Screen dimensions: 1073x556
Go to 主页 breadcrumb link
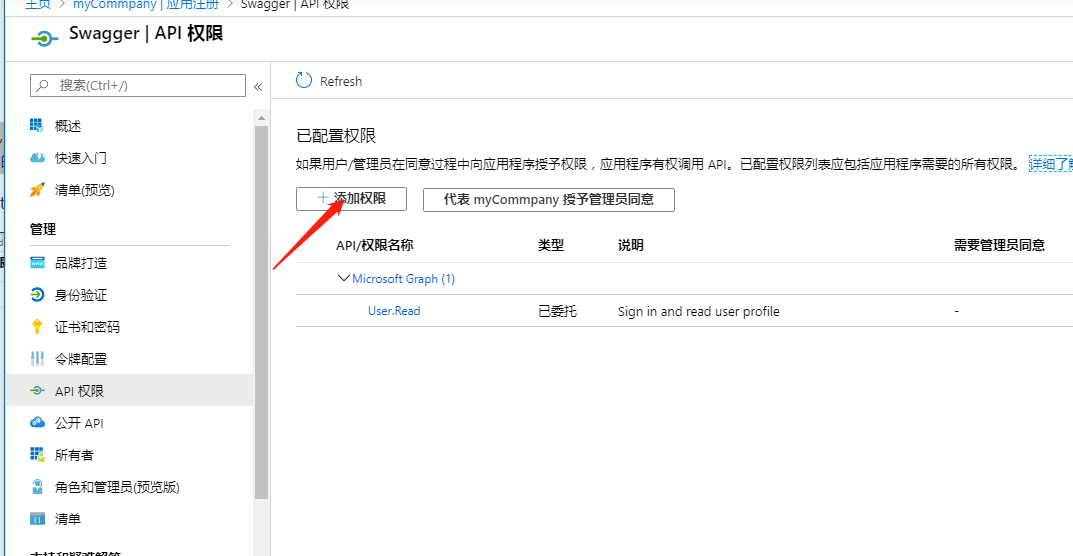pos(37,5)
